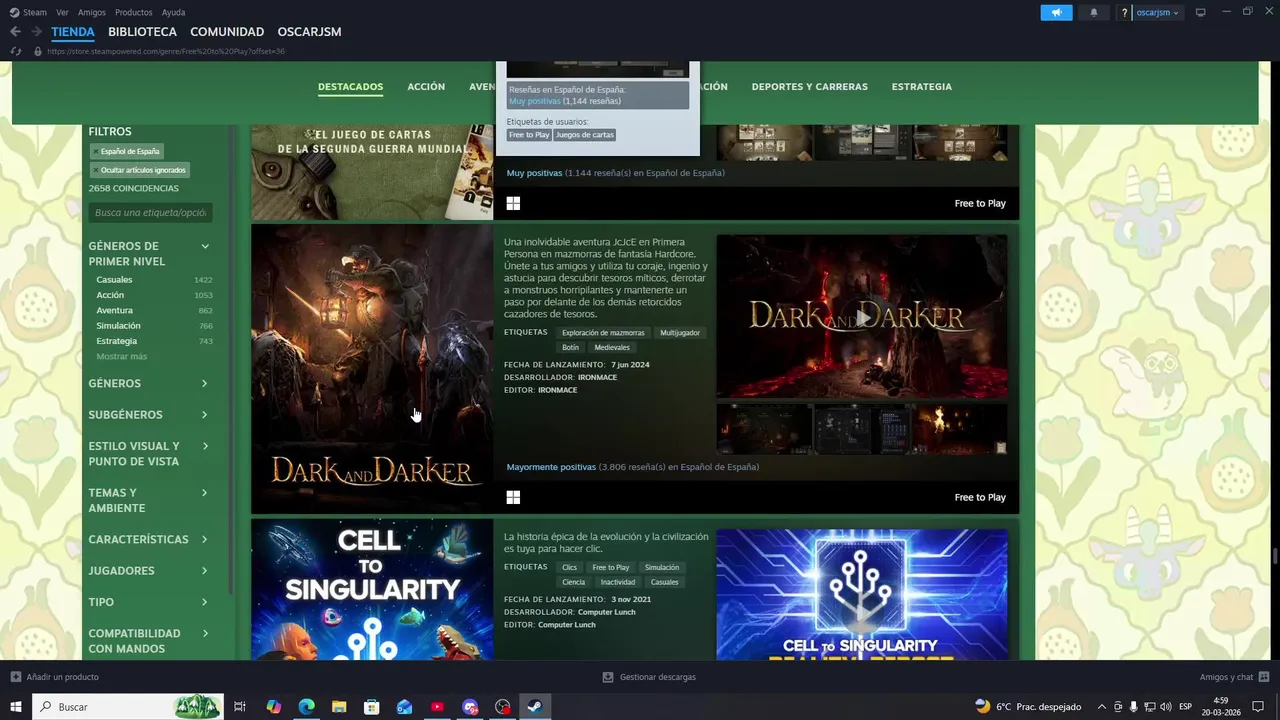Toggle the Casuales genre filter
Screen dimensions: 1280x720
point(154,280)
